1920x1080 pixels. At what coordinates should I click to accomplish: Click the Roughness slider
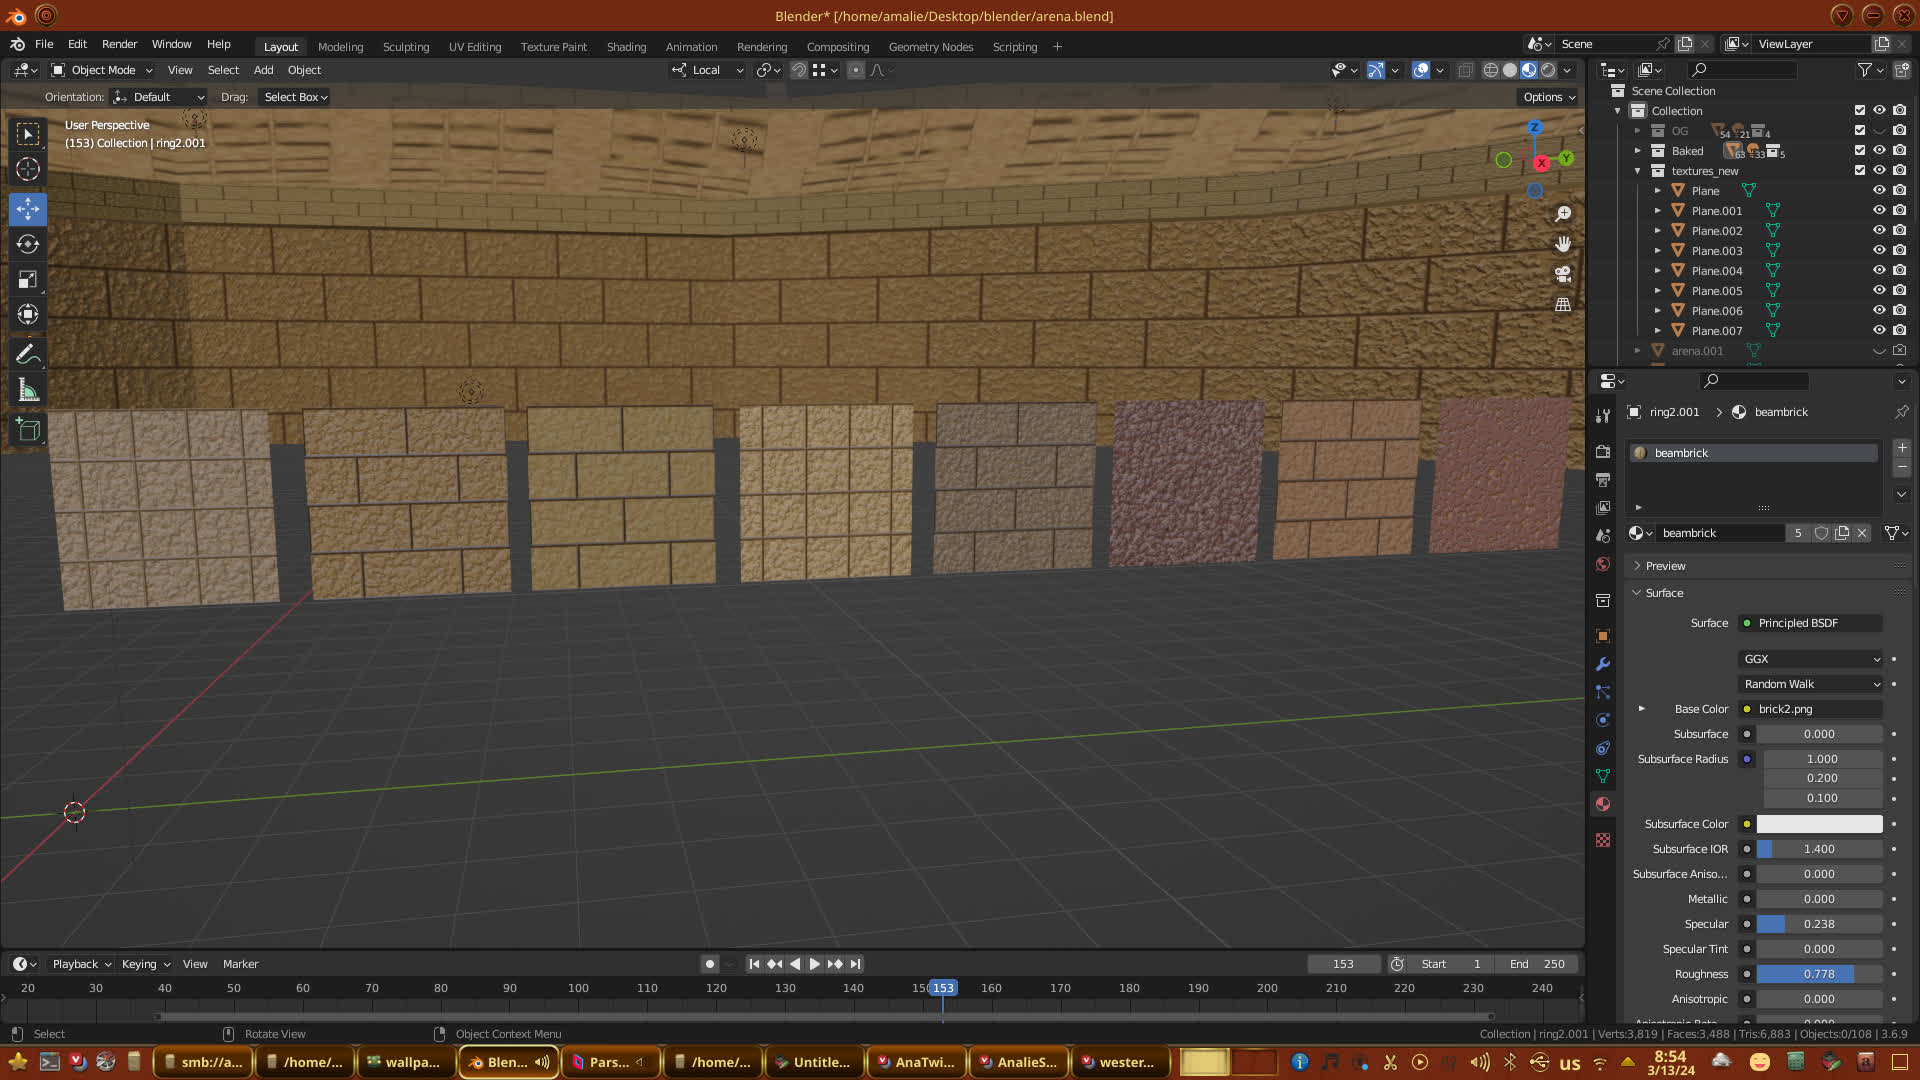click(x=1819, y=974)
